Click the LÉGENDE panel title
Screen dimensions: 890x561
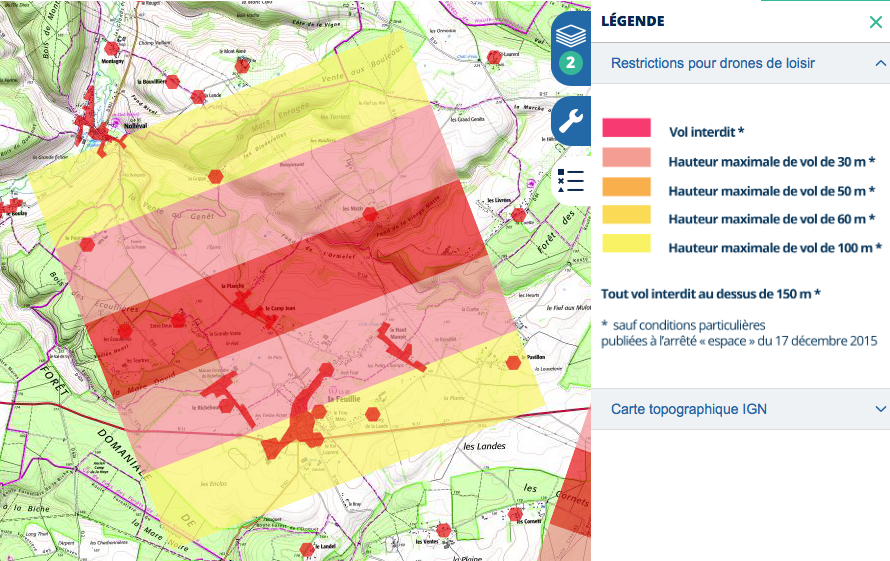click(x=633, y=21)
